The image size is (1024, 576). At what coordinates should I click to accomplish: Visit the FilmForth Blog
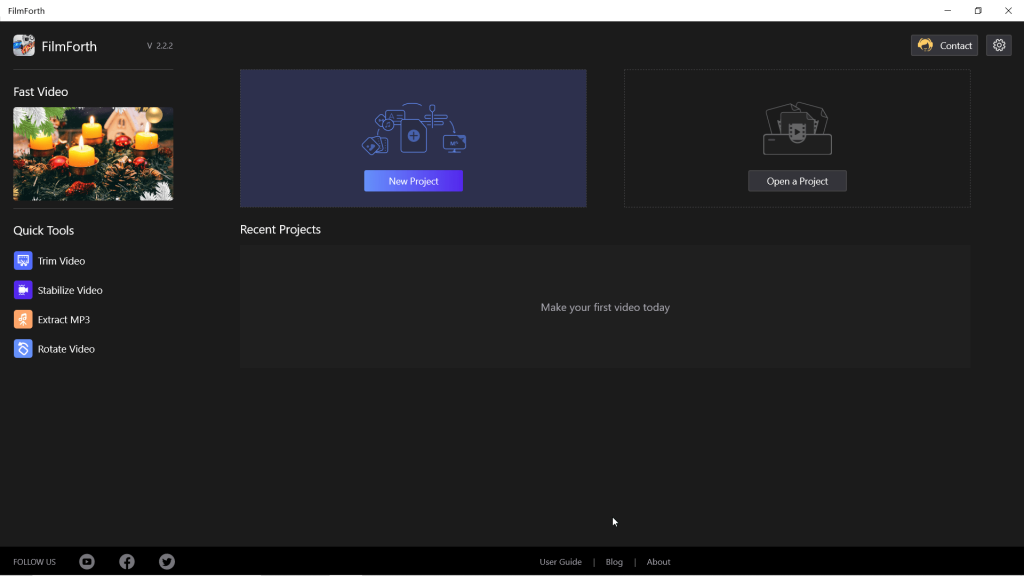coord(614,561)
